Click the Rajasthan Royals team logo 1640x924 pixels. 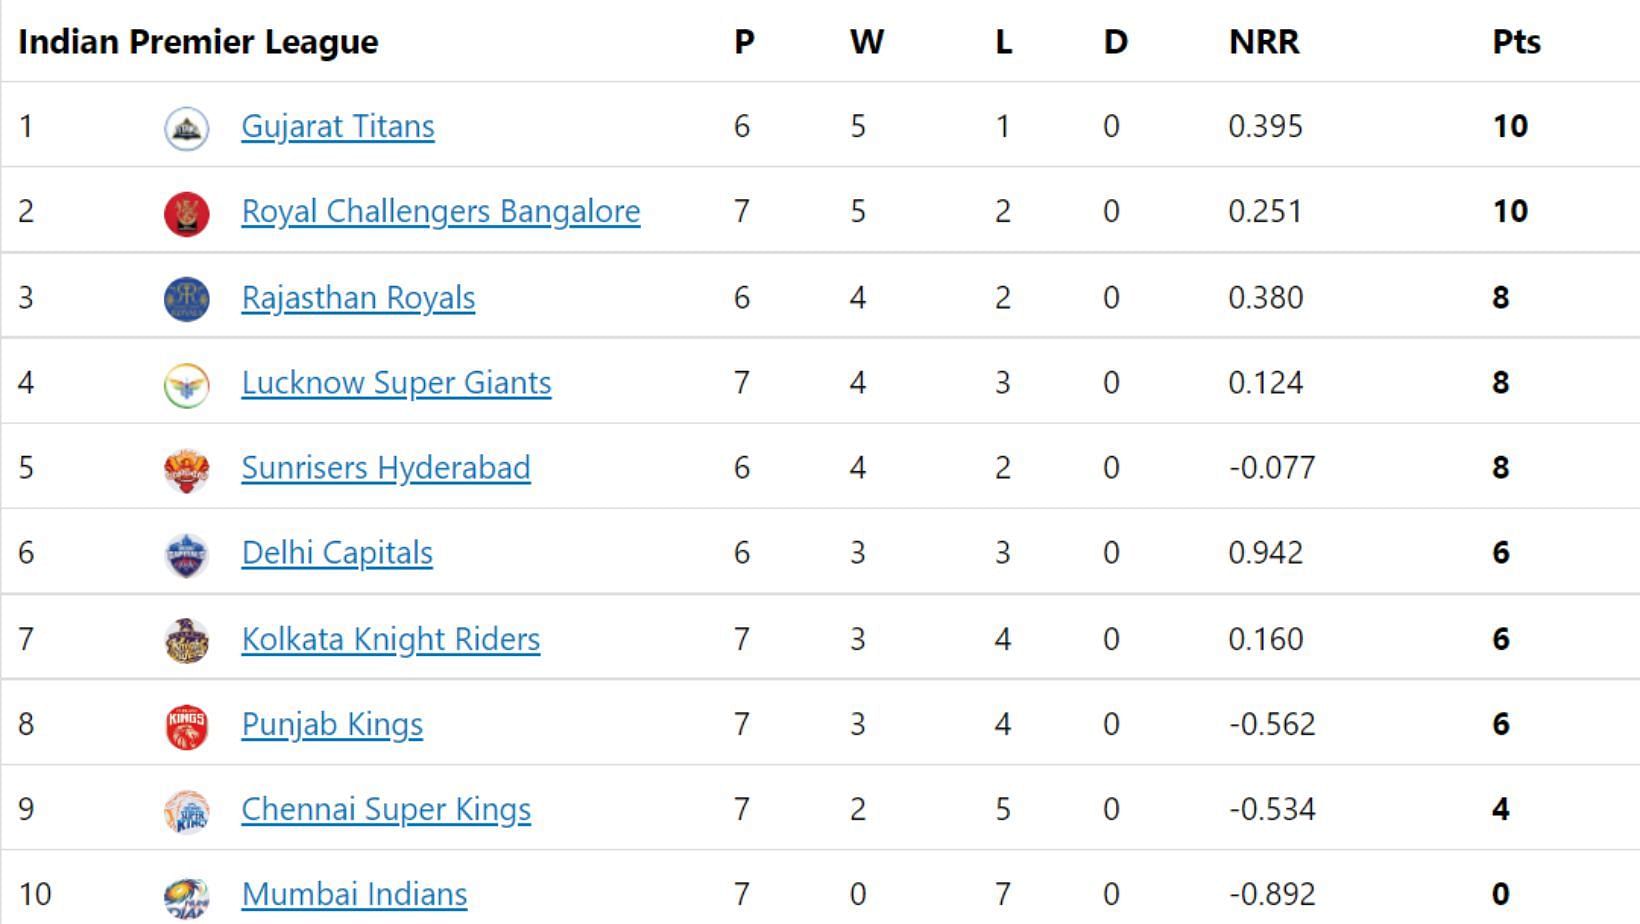coord(187,299)
